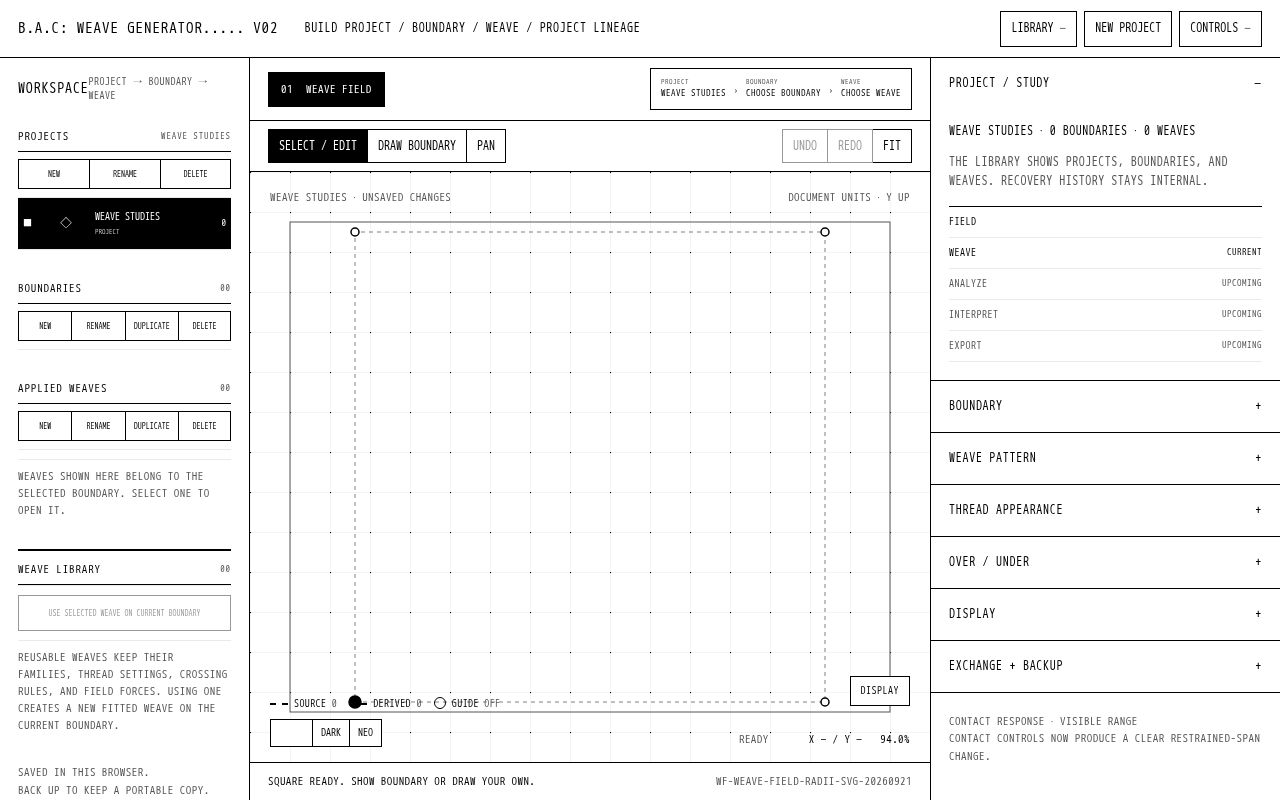
Task: Click the Choose Boundary breadcrumb step
Action: (783, 89)
